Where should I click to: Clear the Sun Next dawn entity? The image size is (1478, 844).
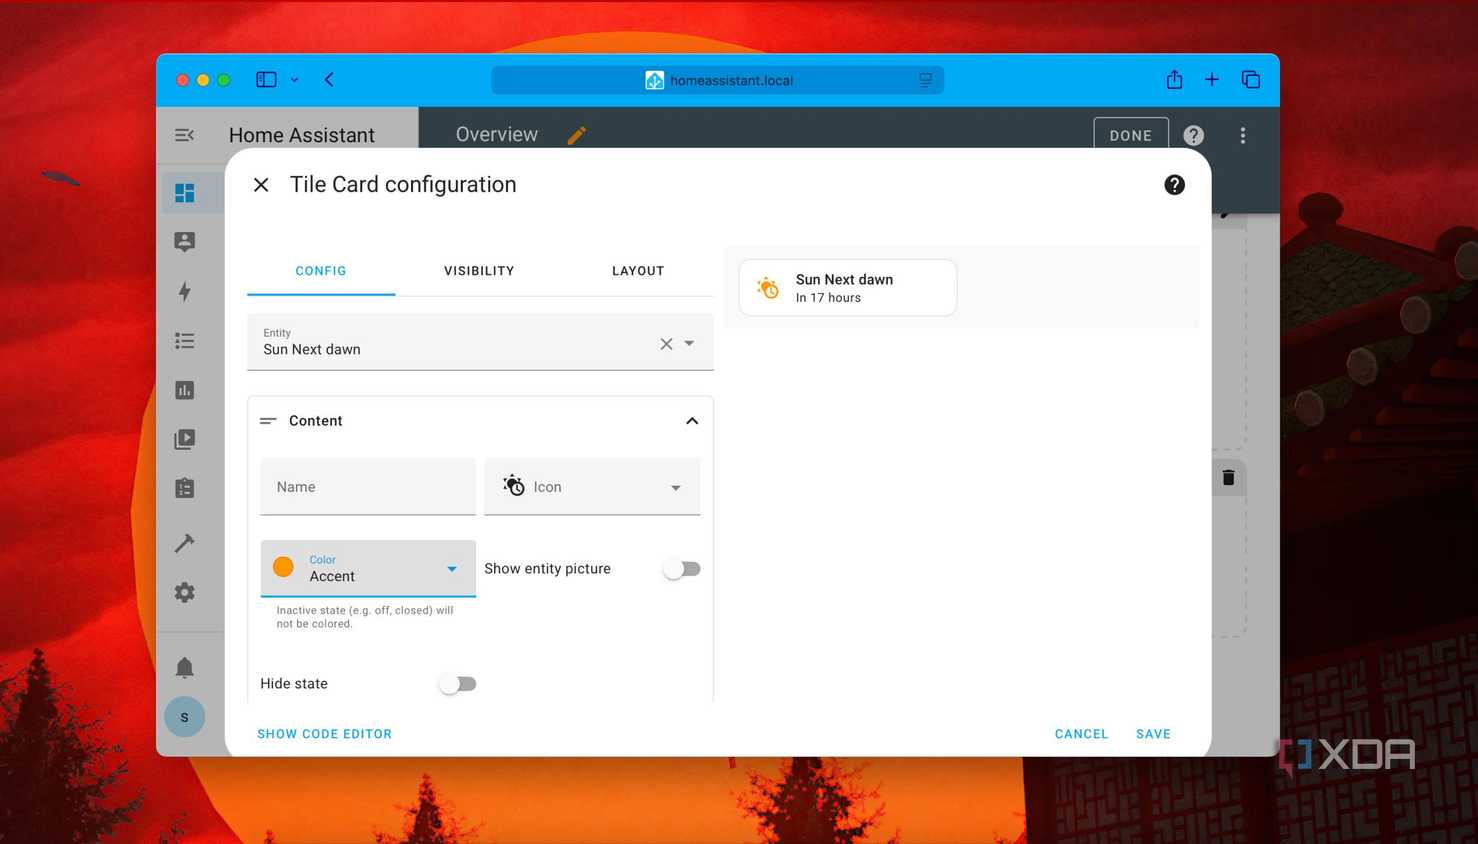point(666,344)
